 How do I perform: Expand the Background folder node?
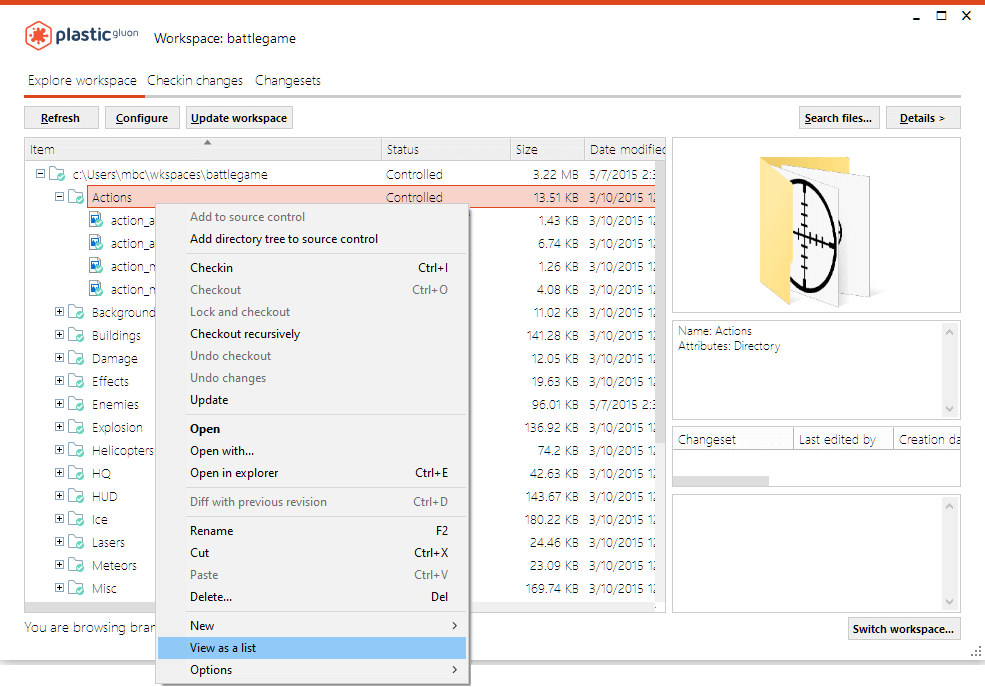59,311
